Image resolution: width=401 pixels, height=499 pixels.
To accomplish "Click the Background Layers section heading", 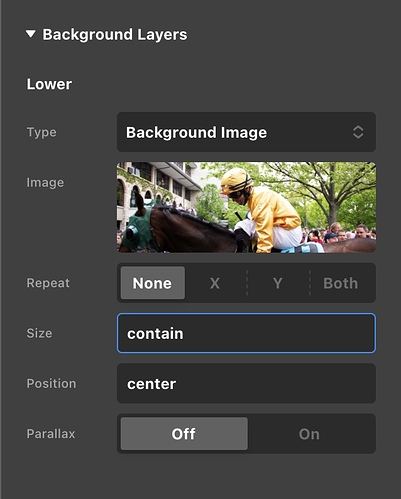I will 115,35.
